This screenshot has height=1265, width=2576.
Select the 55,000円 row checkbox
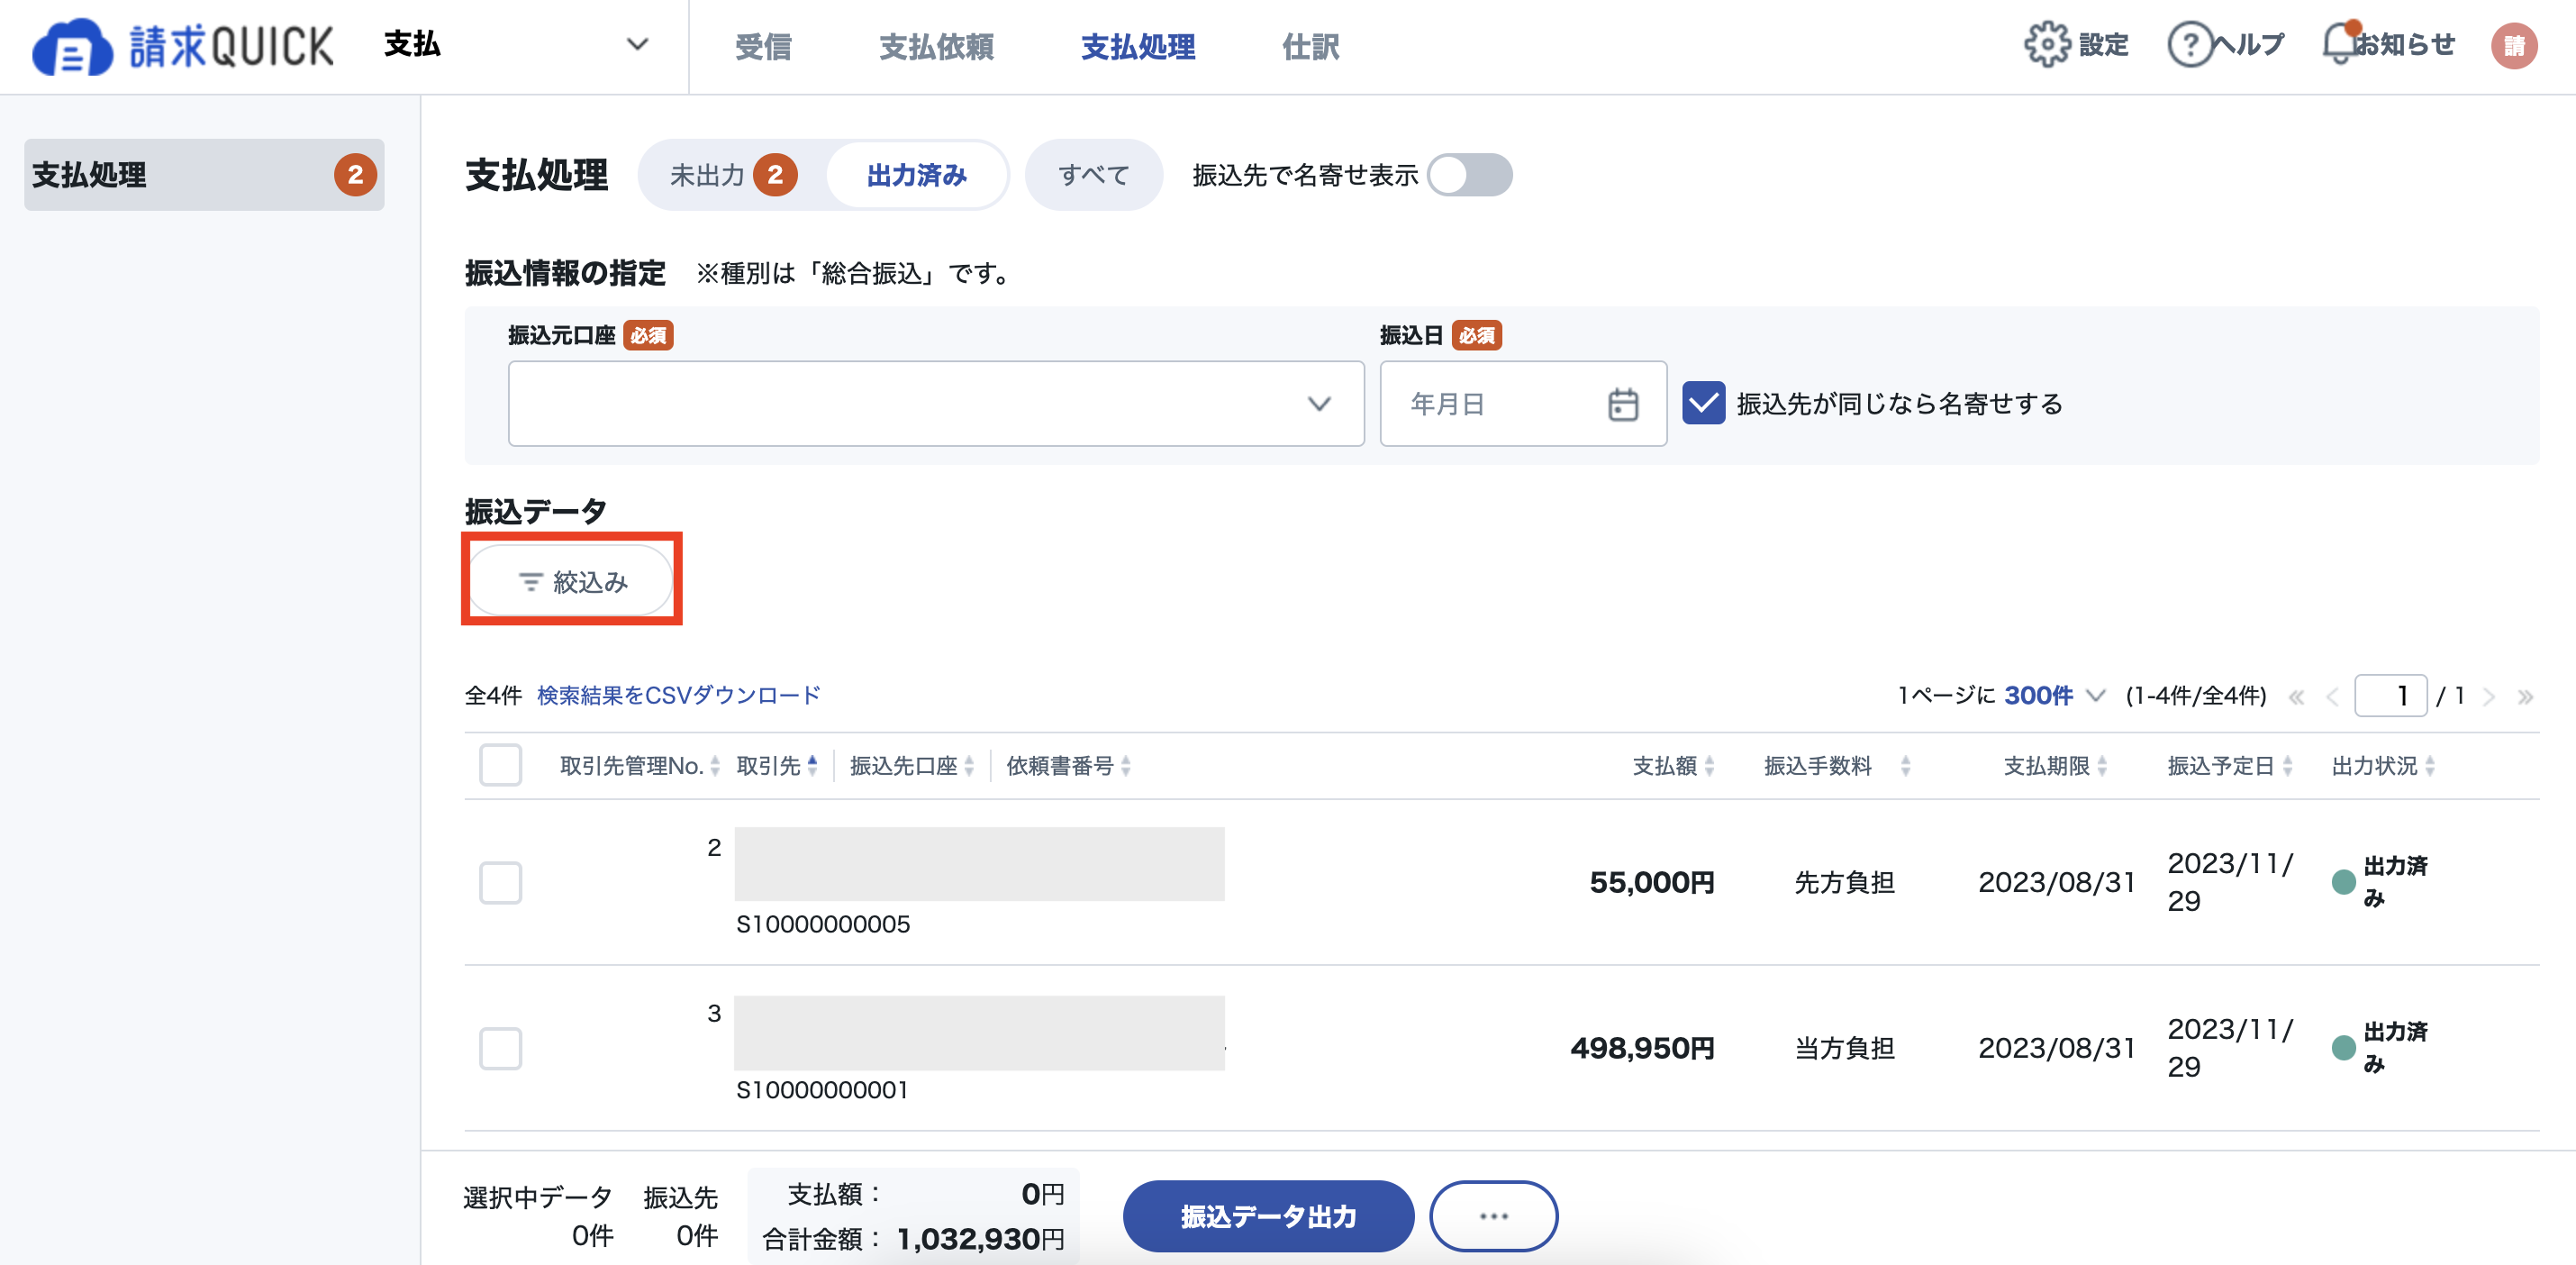500,883
